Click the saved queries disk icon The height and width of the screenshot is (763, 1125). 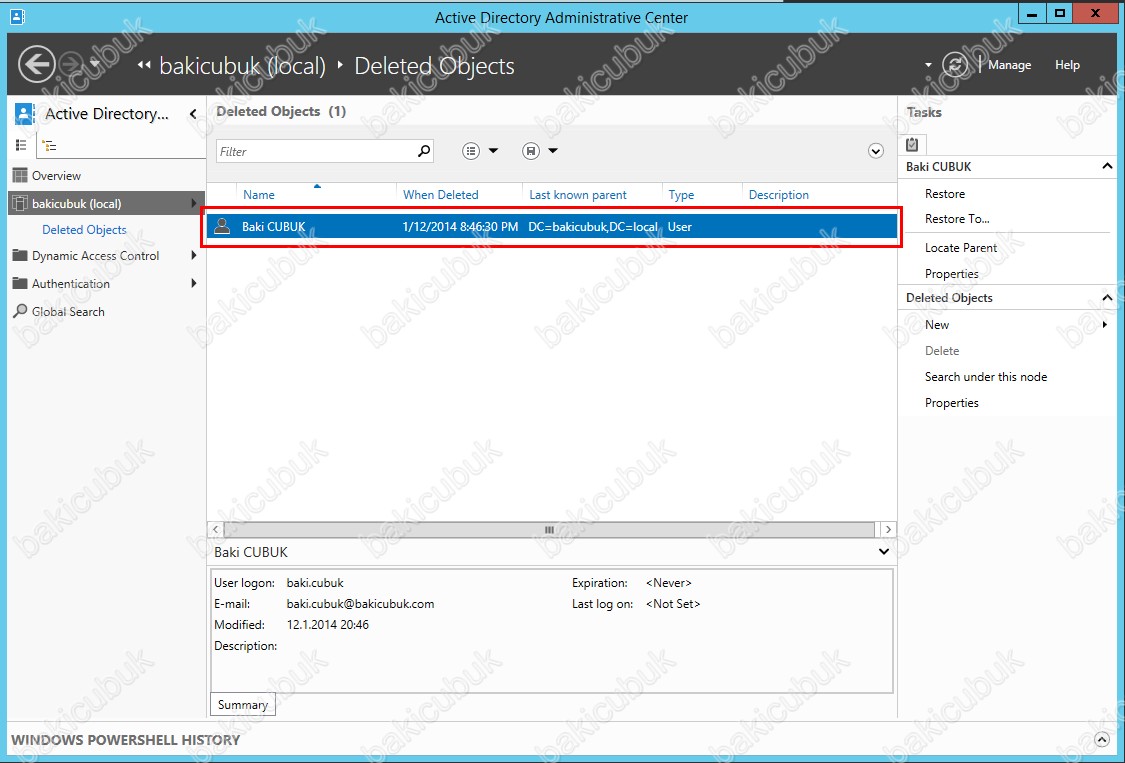tap(530, 151)
